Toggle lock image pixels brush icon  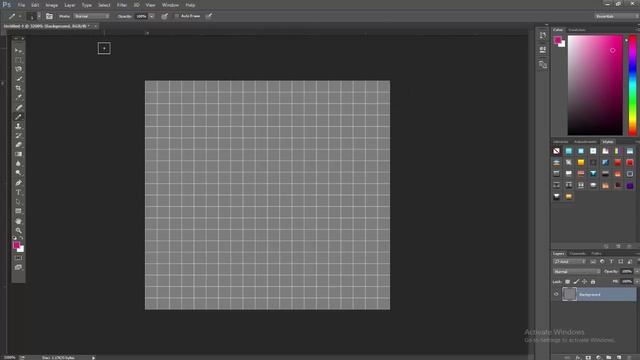point(576,282)
